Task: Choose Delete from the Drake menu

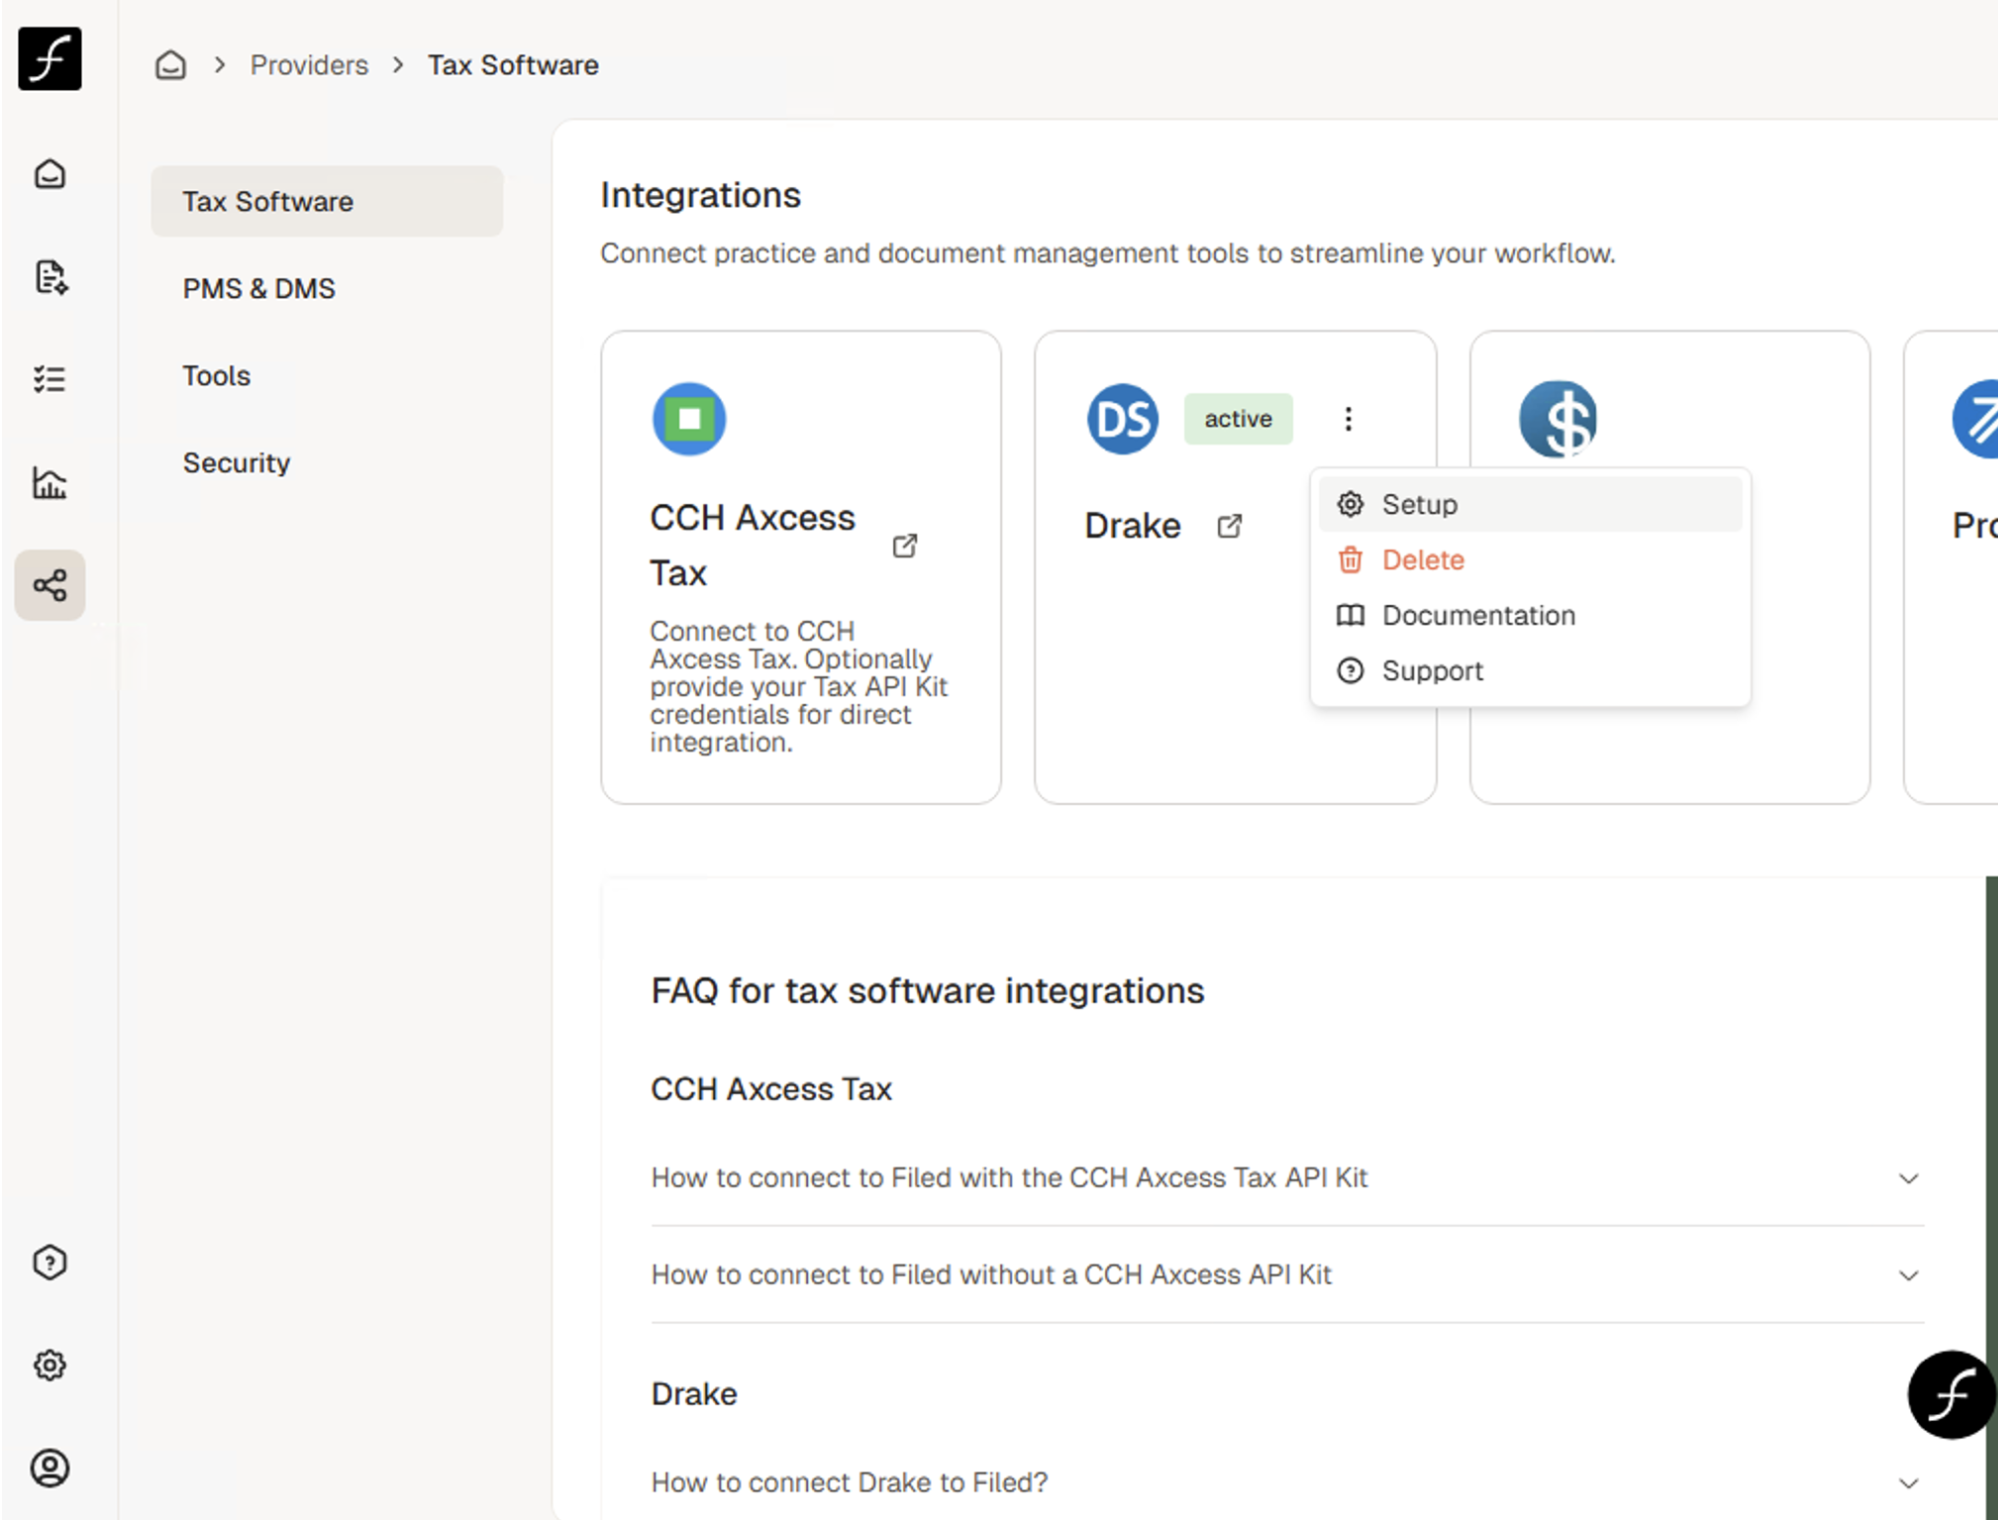Action: point(1530,560)
